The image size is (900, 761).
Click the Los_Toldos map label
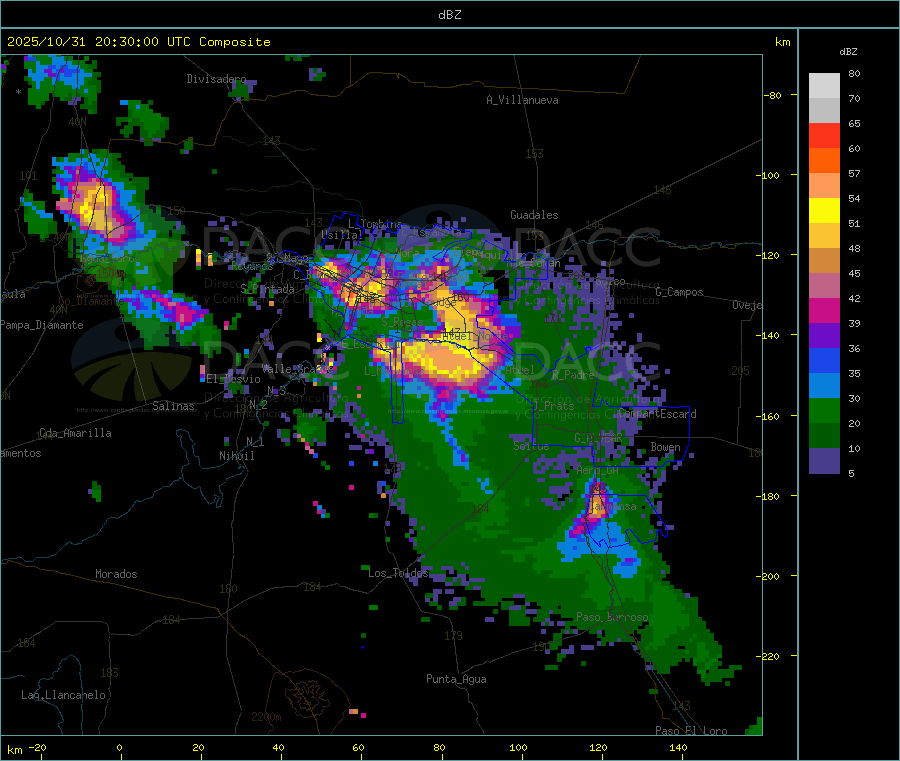pos(398,573)
